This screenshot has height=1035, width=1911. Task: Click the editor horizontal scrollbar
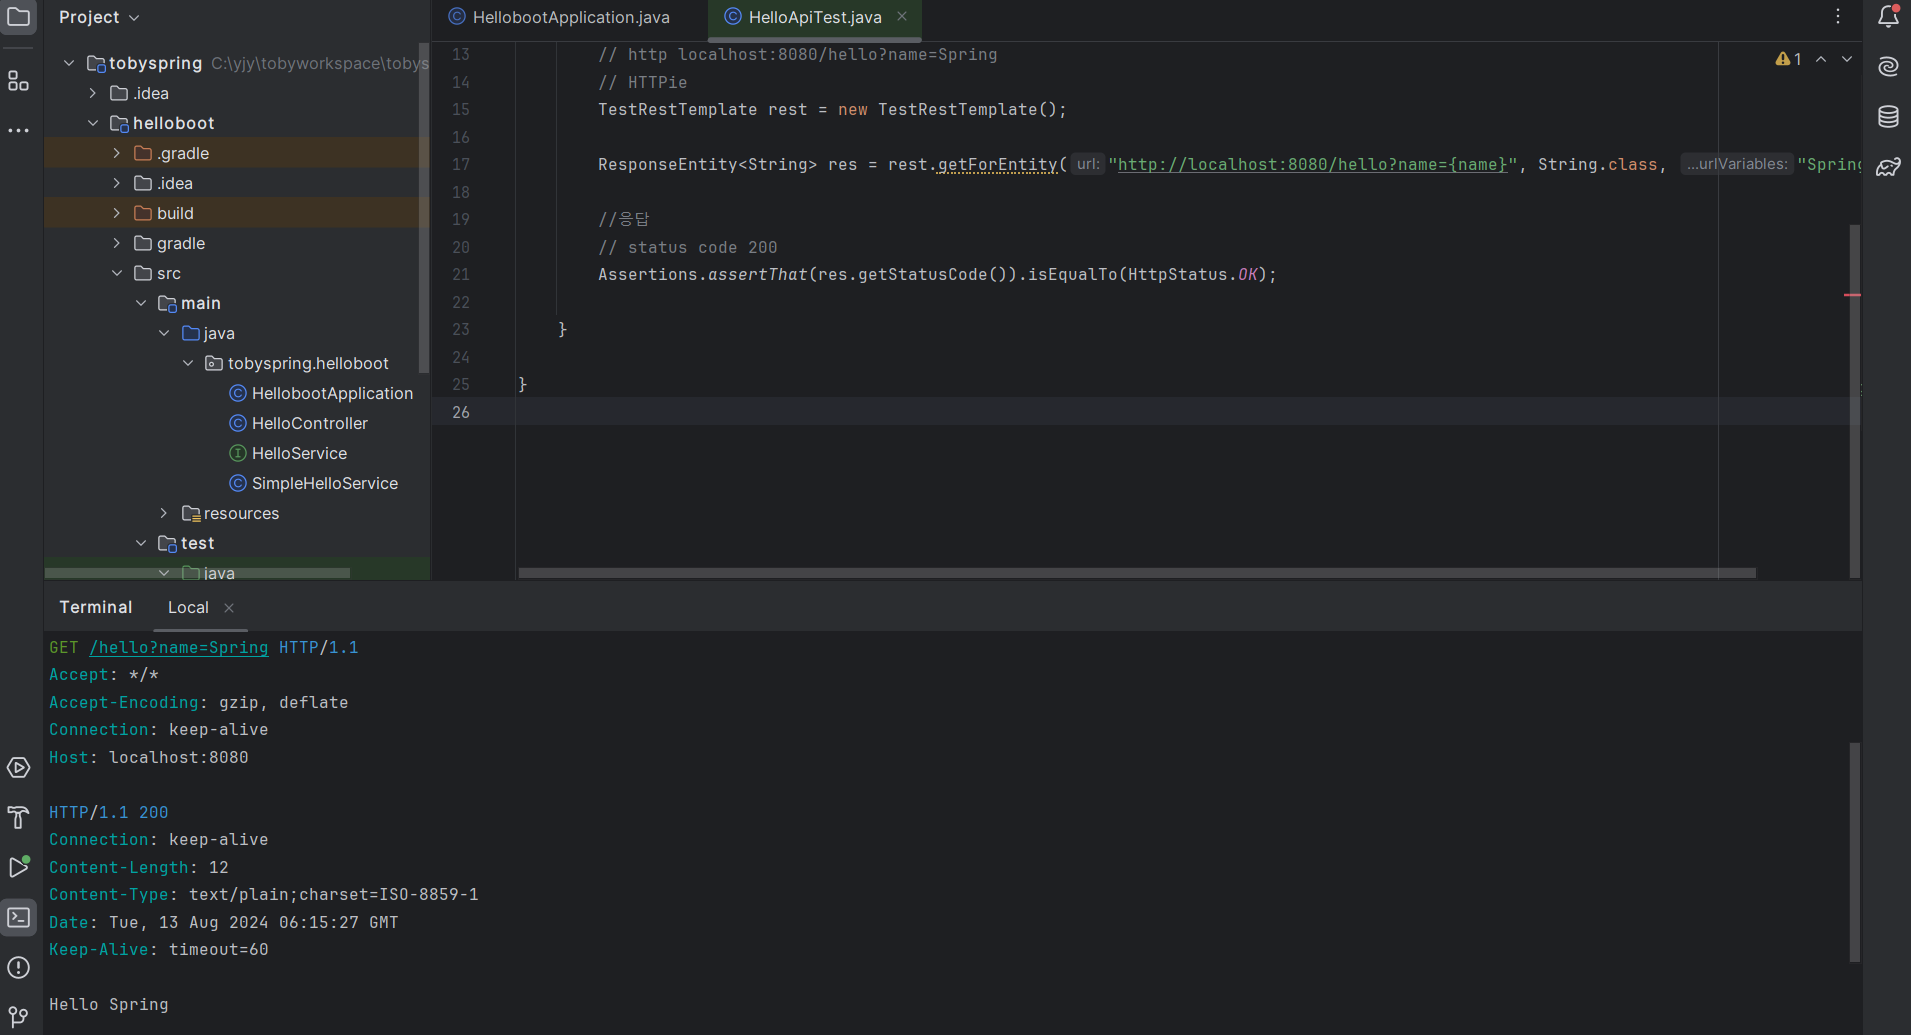click(x=1137, y=573)
